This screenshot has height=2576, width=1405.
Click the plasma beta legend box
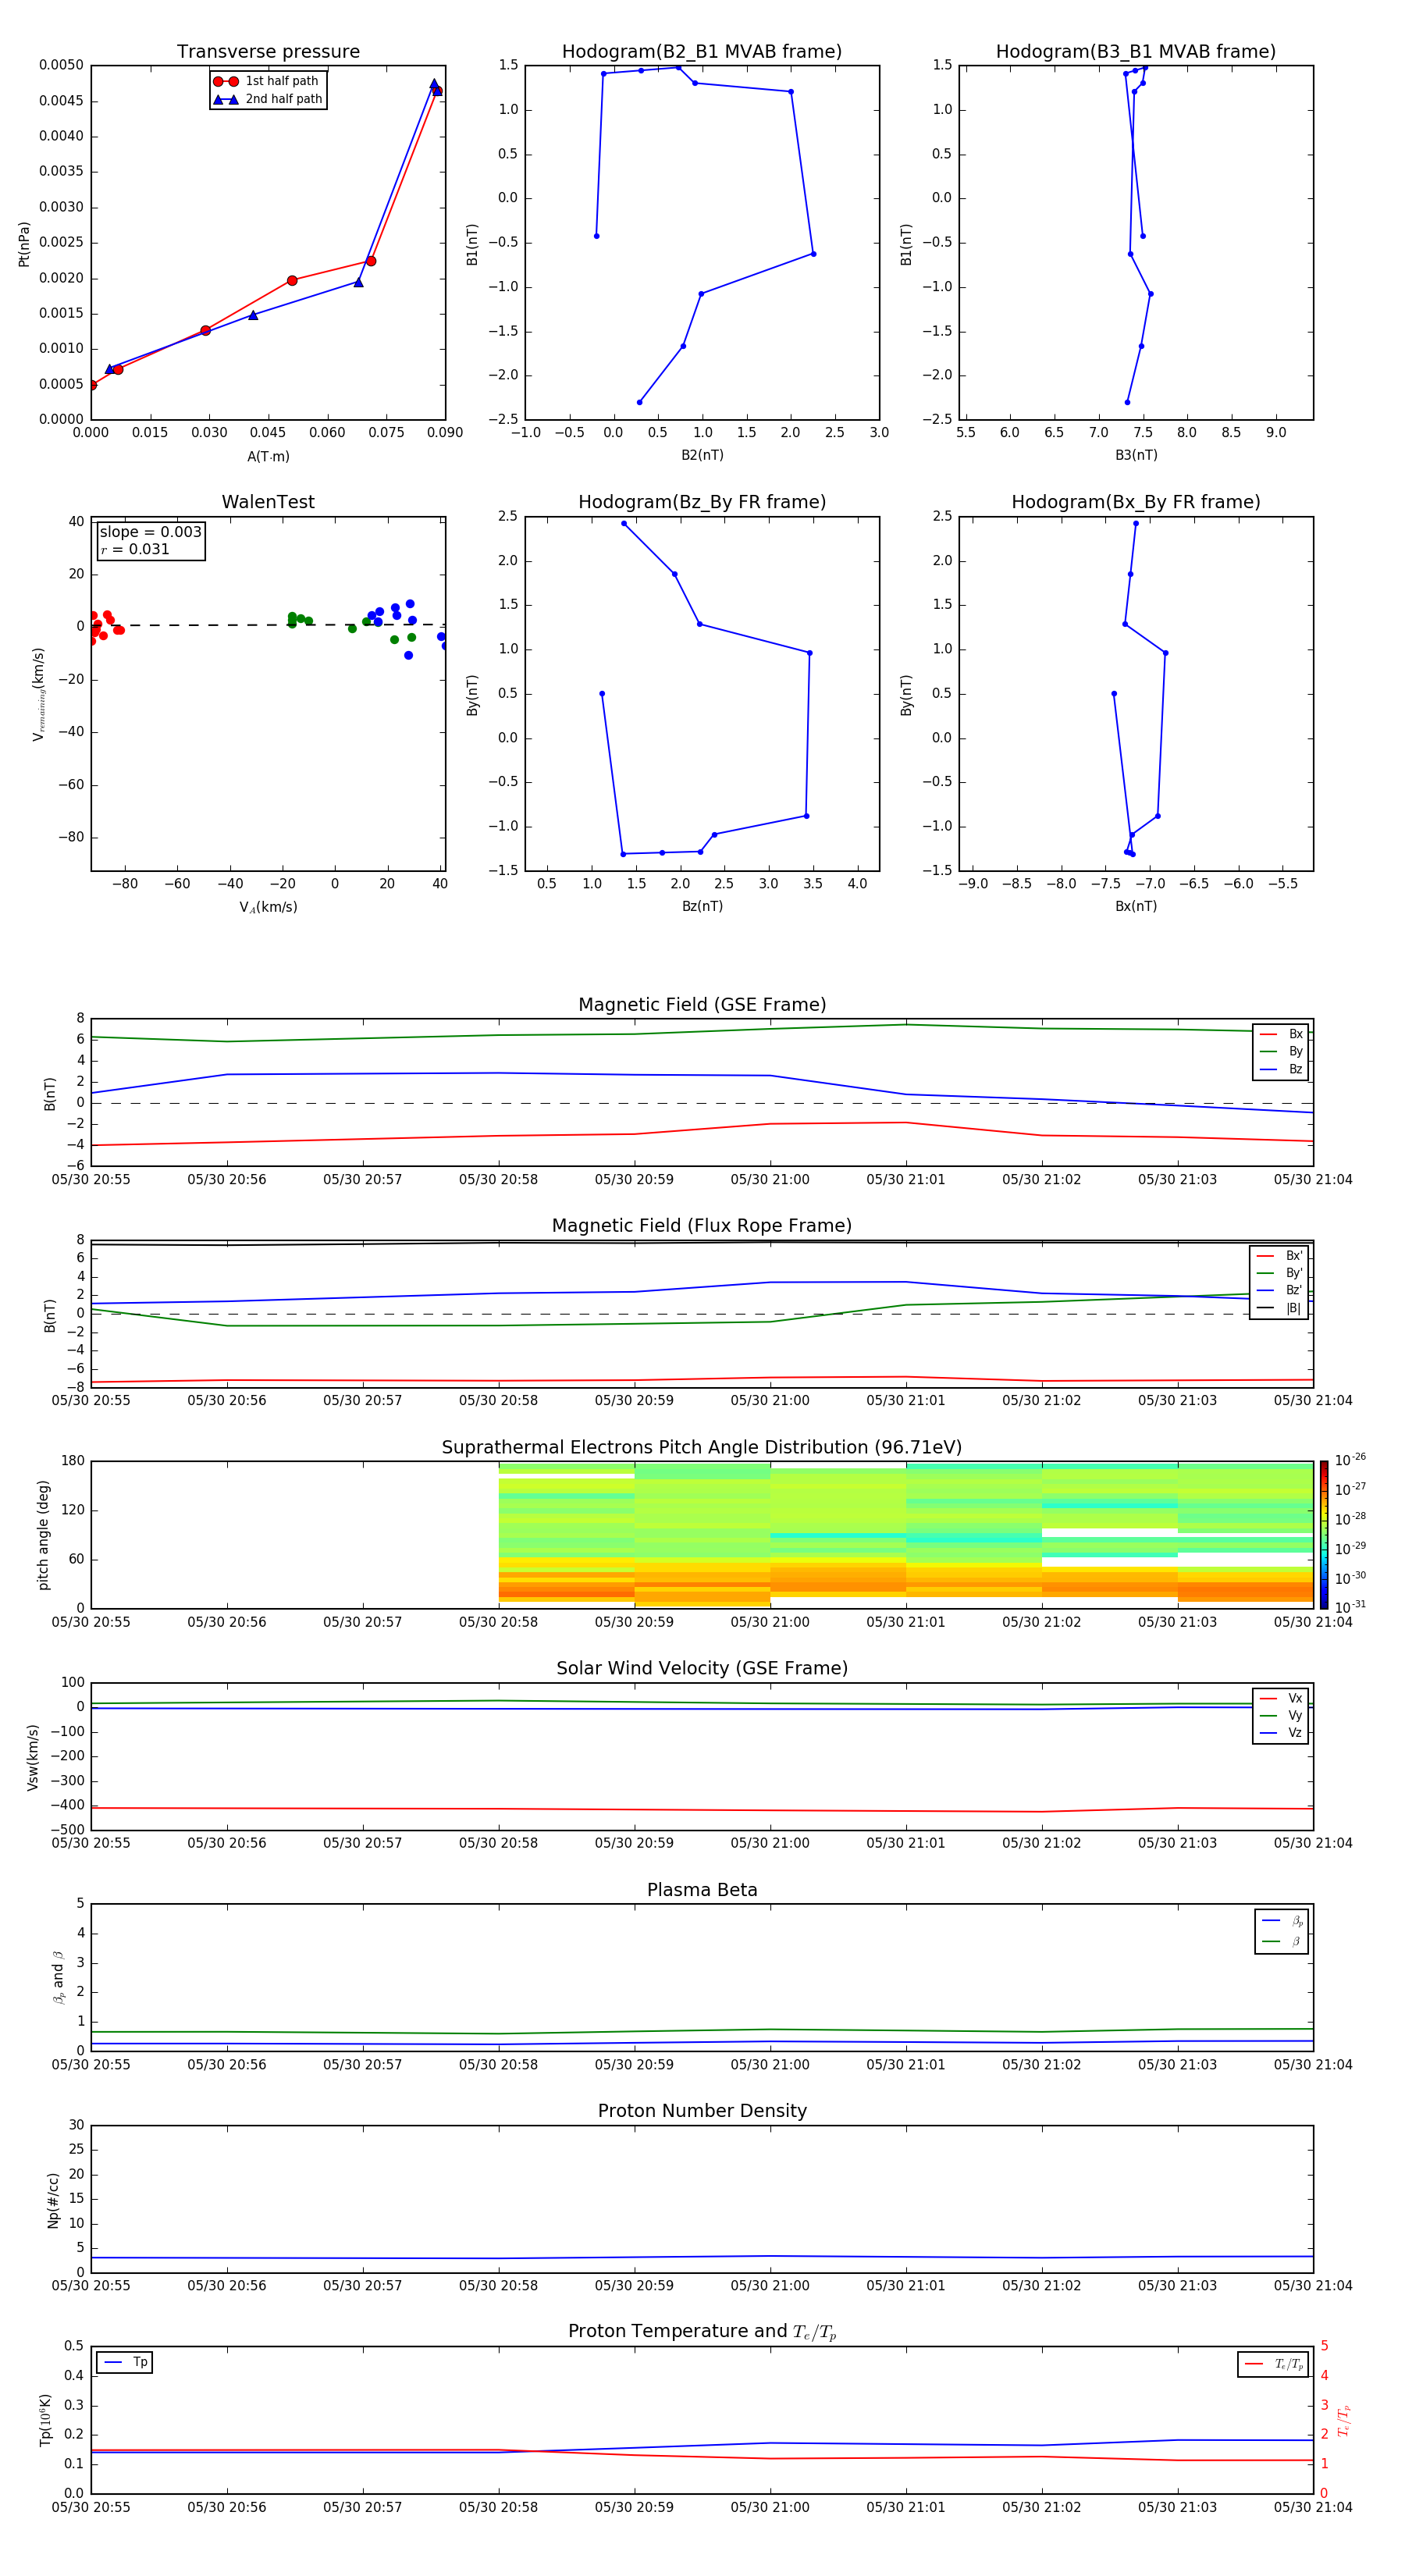[1282, 1931]
